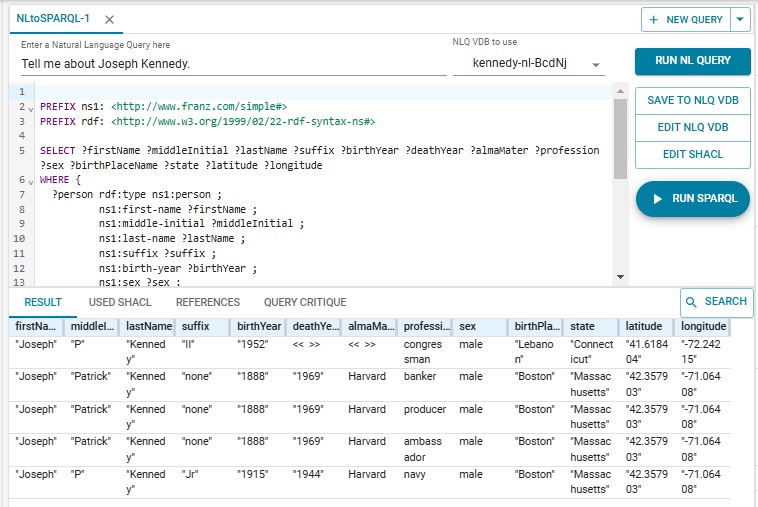Screen dimensions: 758x507
Task: Switch to the Used SHACL tab
Action: (x=118, y=302)
